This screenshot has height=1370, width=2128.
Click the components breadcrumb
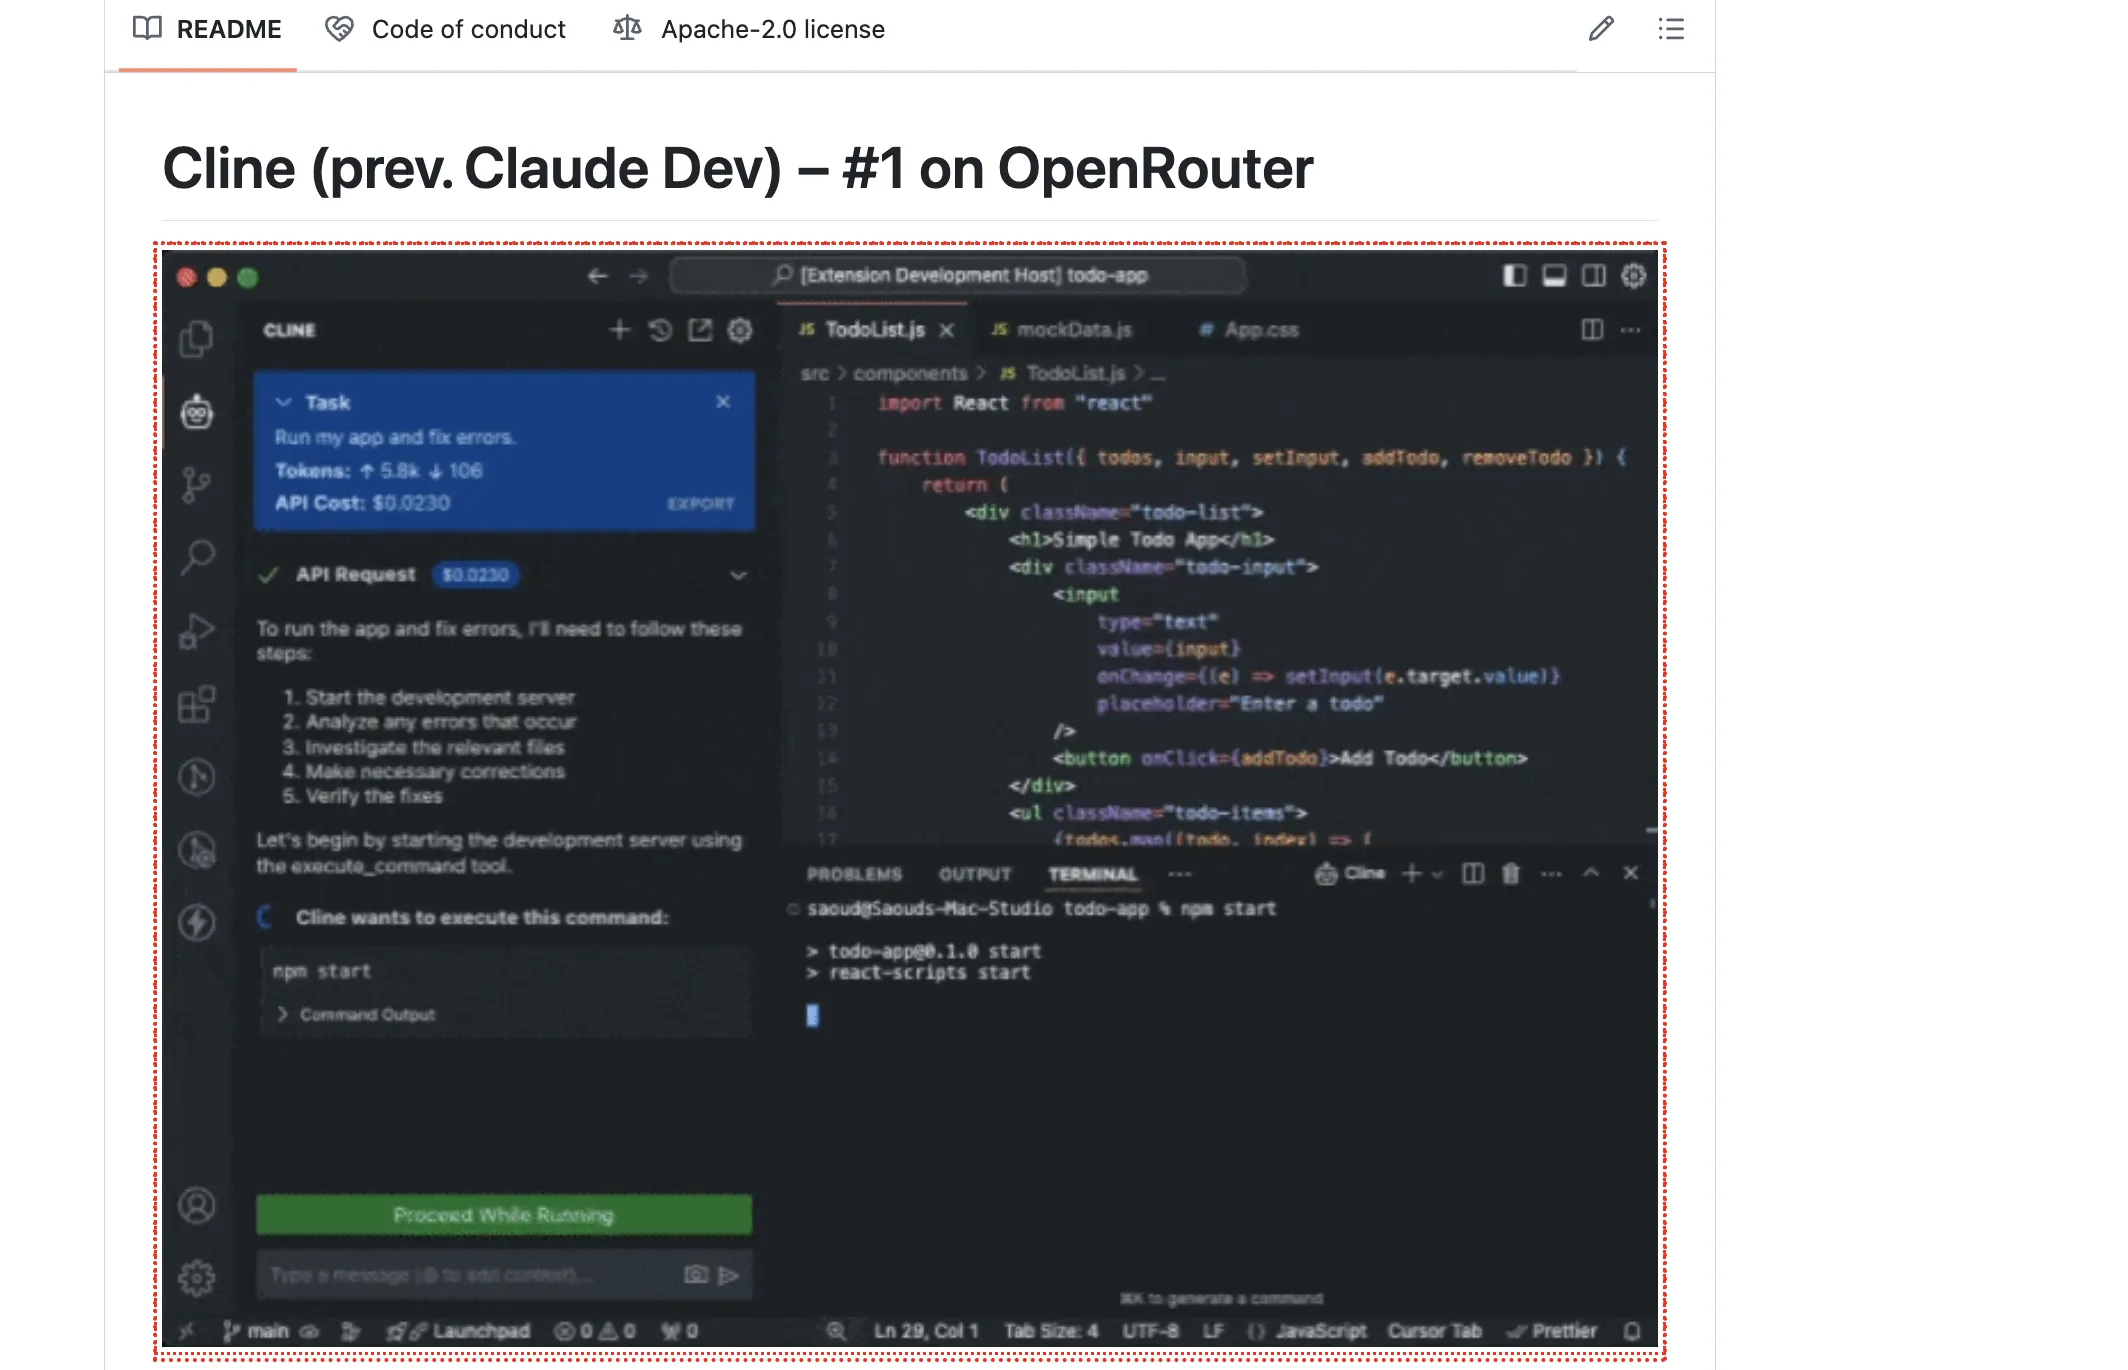click(x=910, y=373)
